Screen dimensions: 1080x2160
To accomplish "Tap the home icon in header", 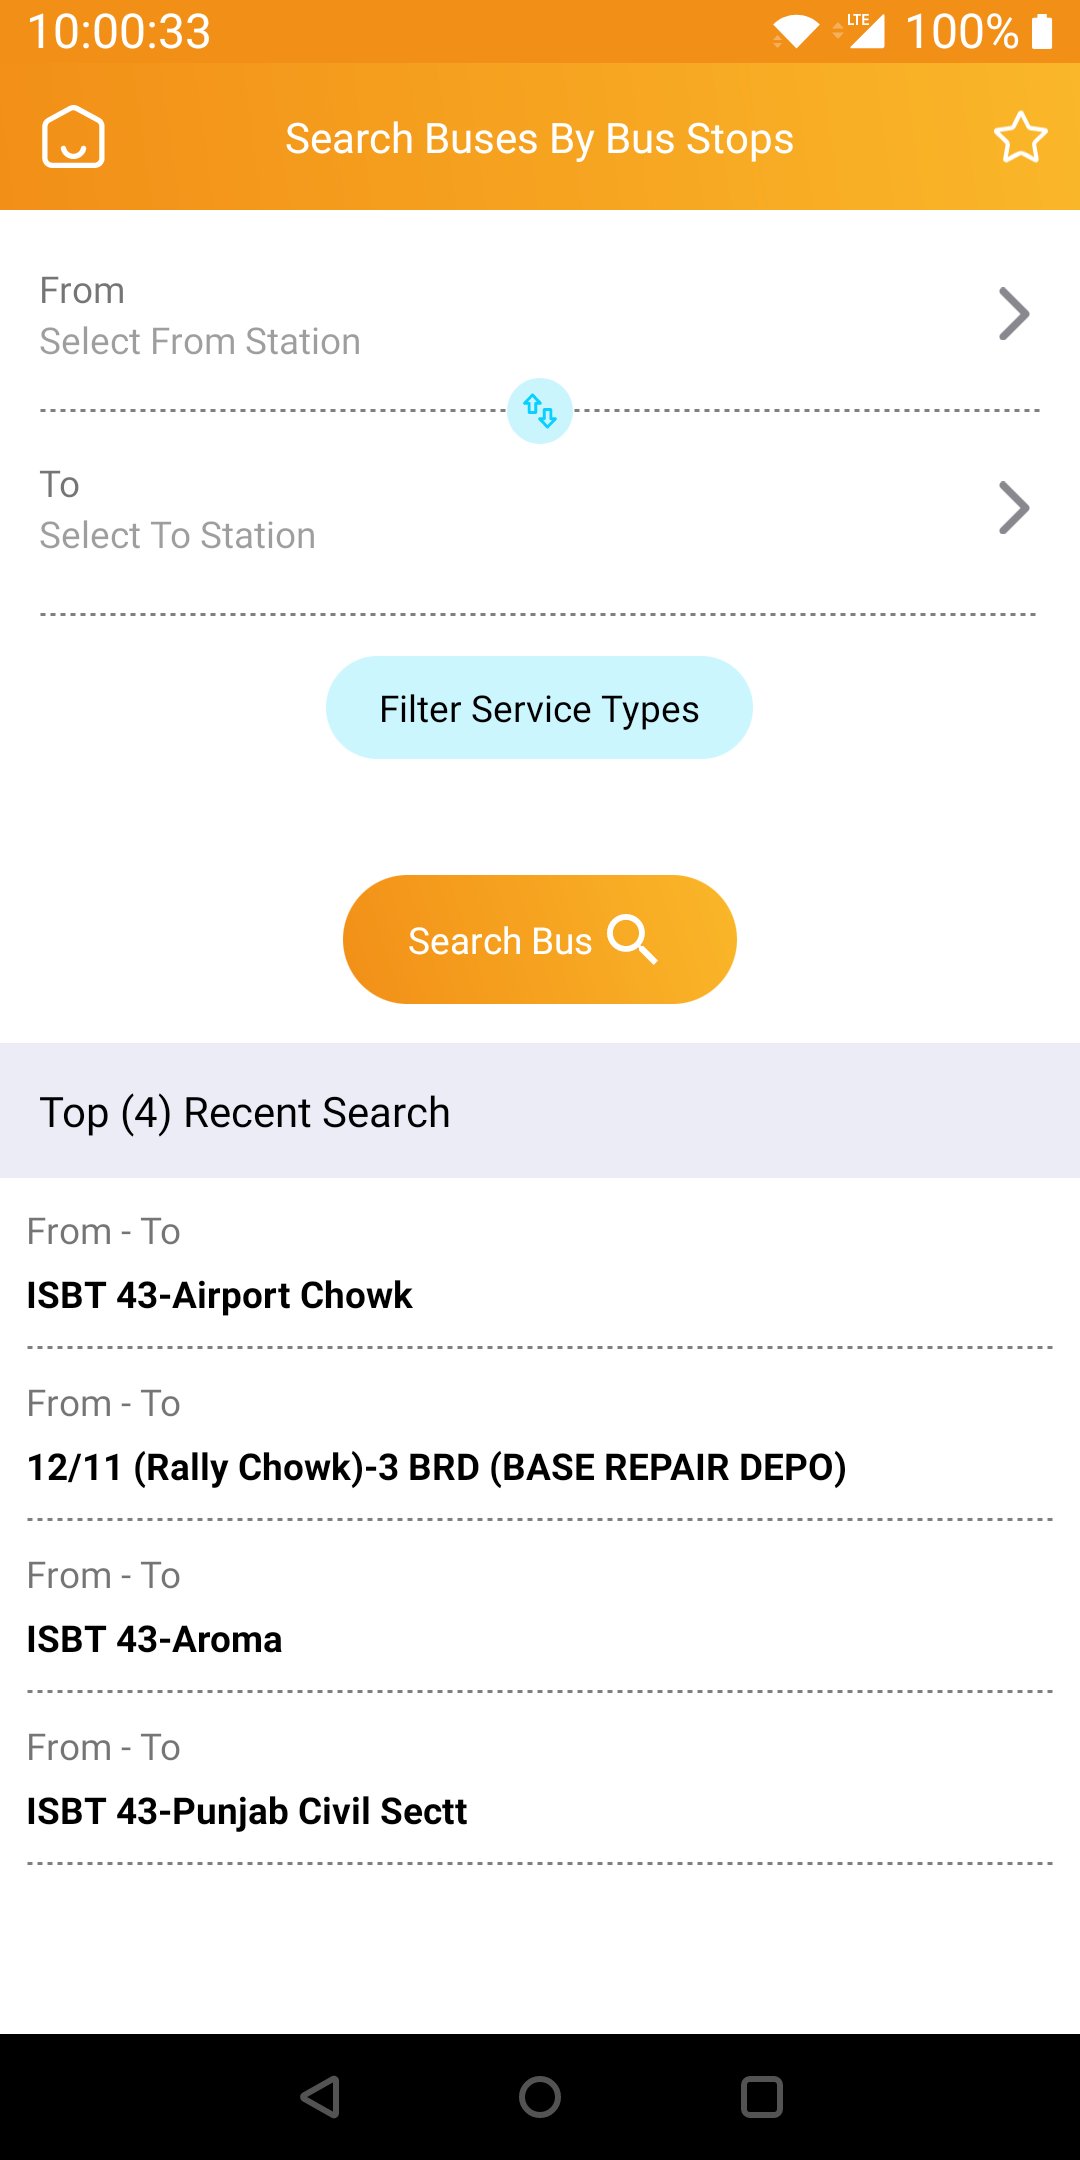I will click(73, 137).
